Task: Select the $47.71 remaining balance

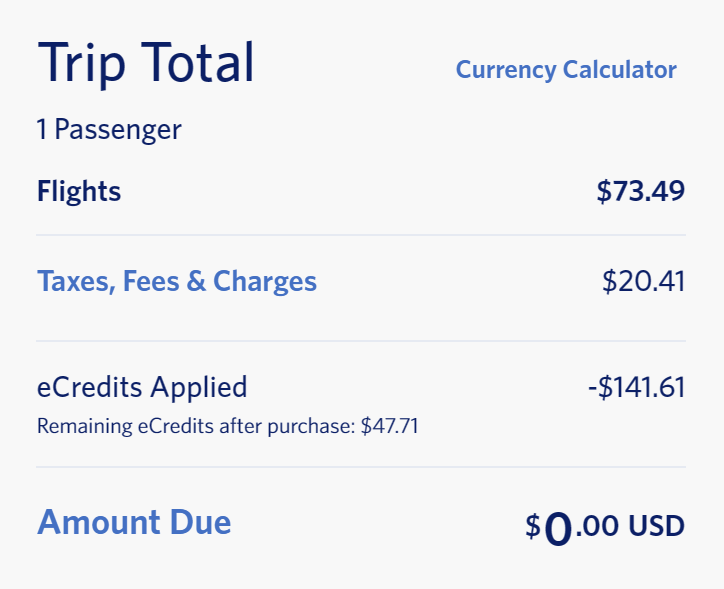Action: [x=389, y=426]
